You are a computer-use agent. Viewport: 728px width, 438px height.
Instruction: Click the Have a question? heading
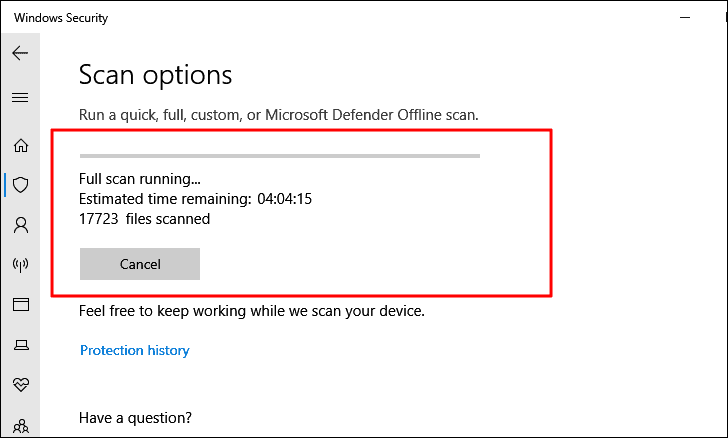point(135,418)
